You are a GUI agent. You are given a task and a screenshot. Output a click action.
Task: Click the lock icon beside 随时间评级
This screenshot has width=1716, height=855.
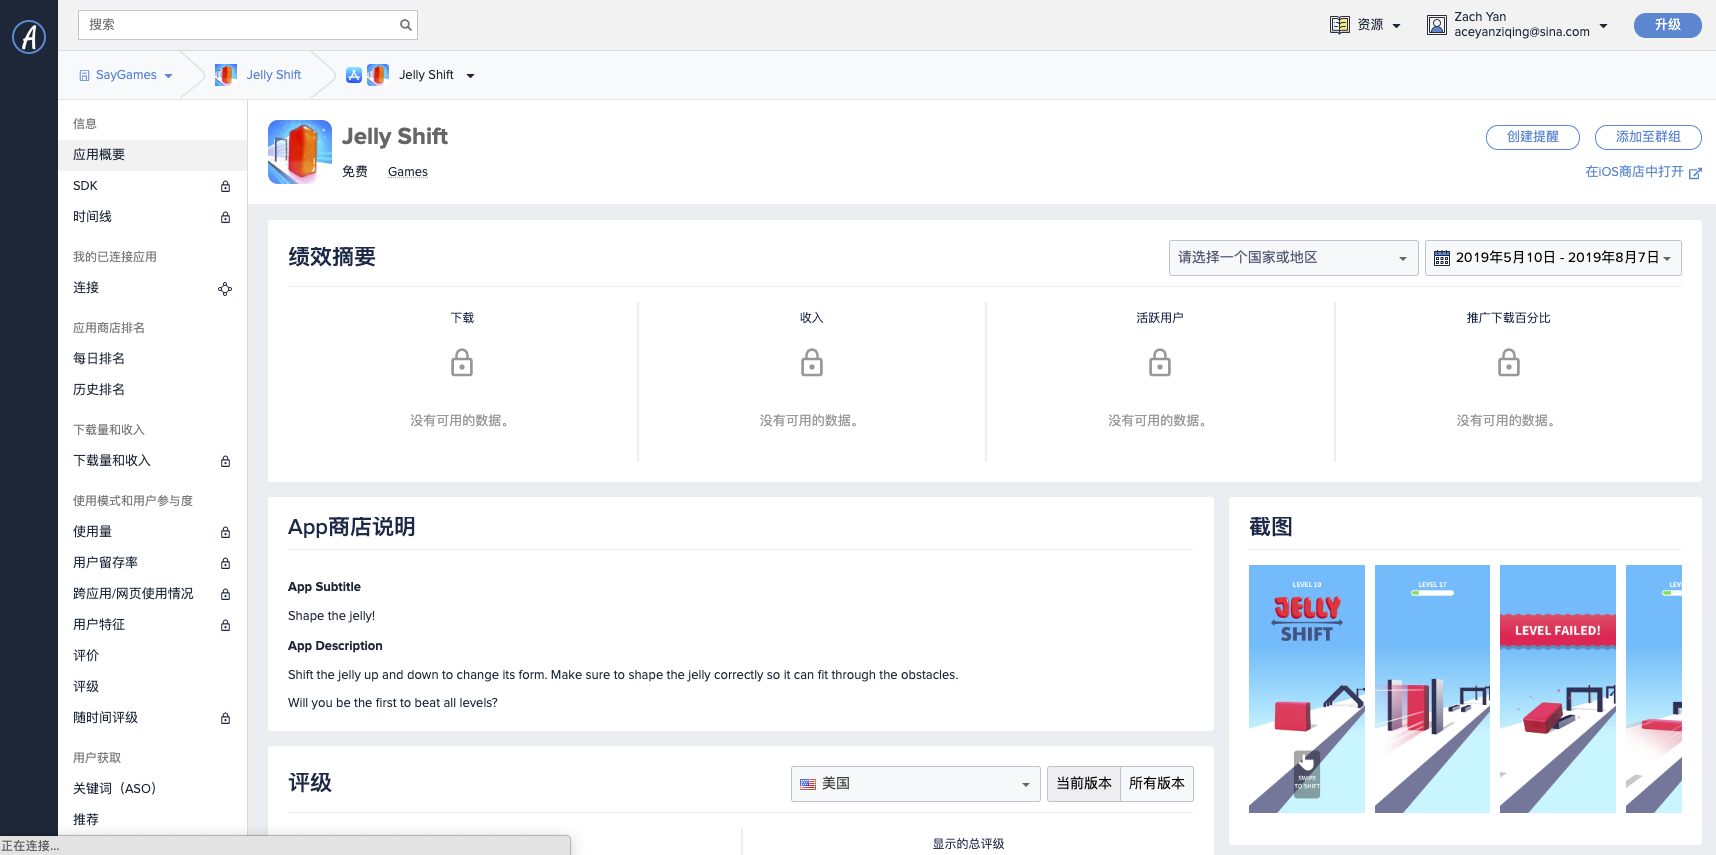(225, 718)
